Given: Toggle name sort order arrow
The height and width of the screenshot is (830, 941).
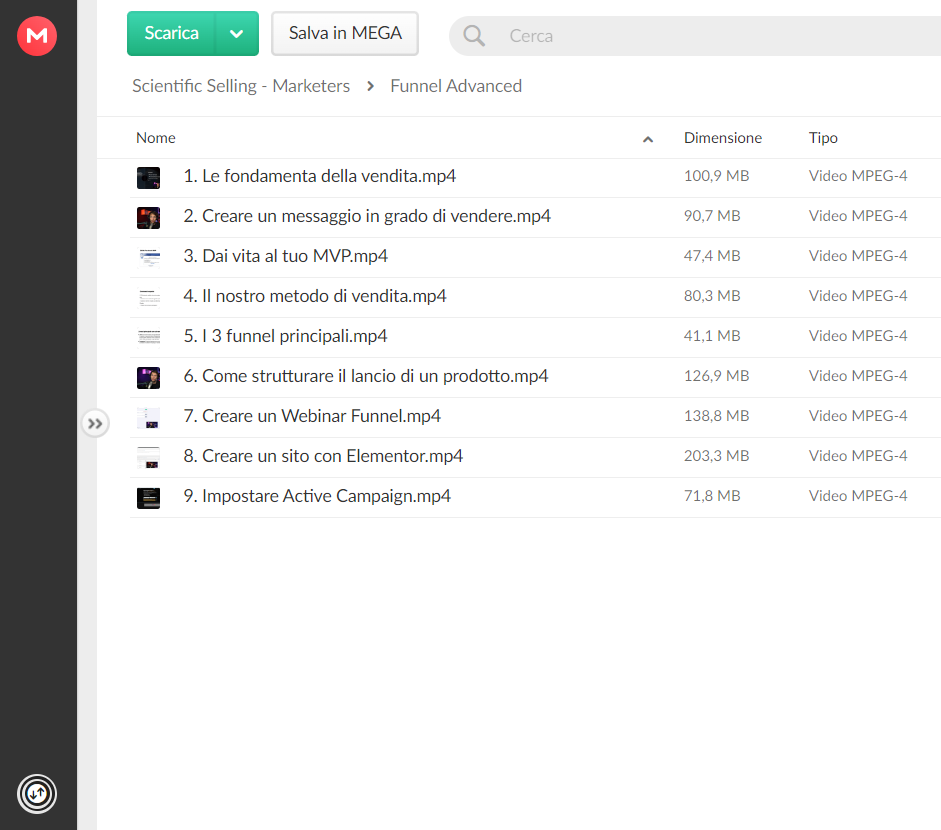Looking at the screenshot, I should [x=648, y=139].
